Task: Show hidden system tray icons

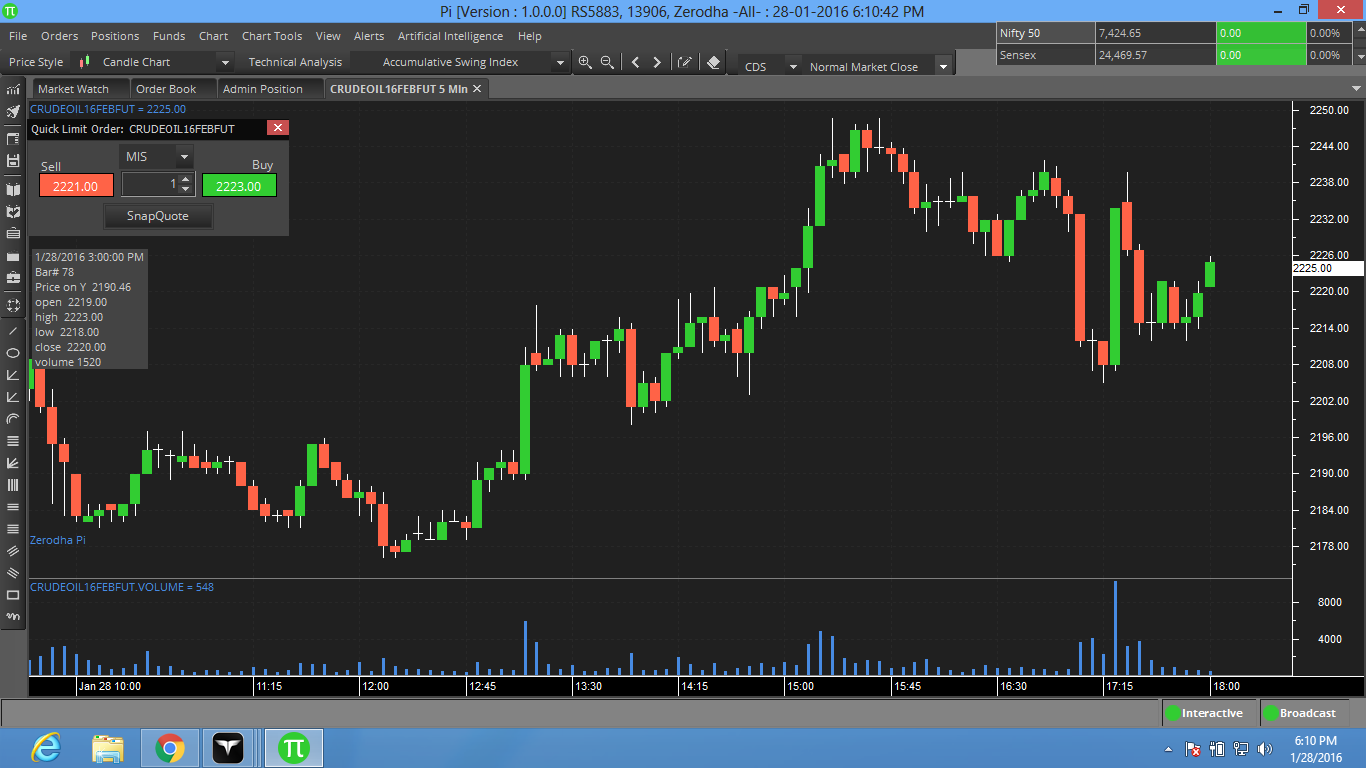Action: click(x=1168, y=748)
